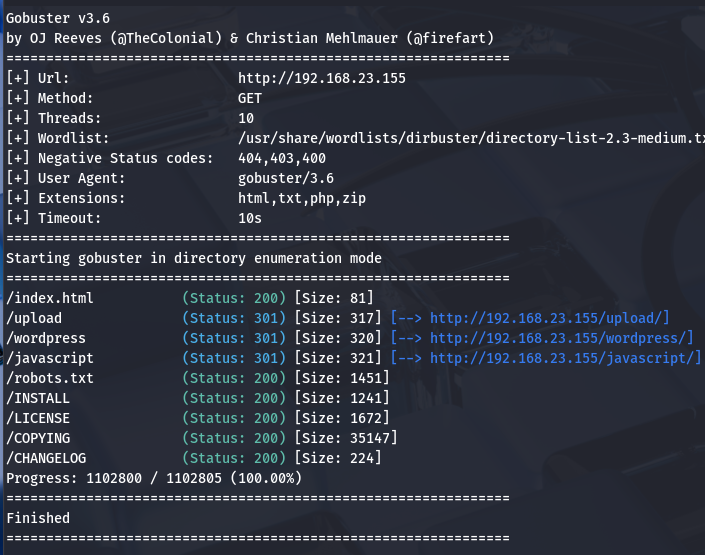705x555 pixels.
Task: Select the target Url http://192.168.23.155 value
Action: 321,78
